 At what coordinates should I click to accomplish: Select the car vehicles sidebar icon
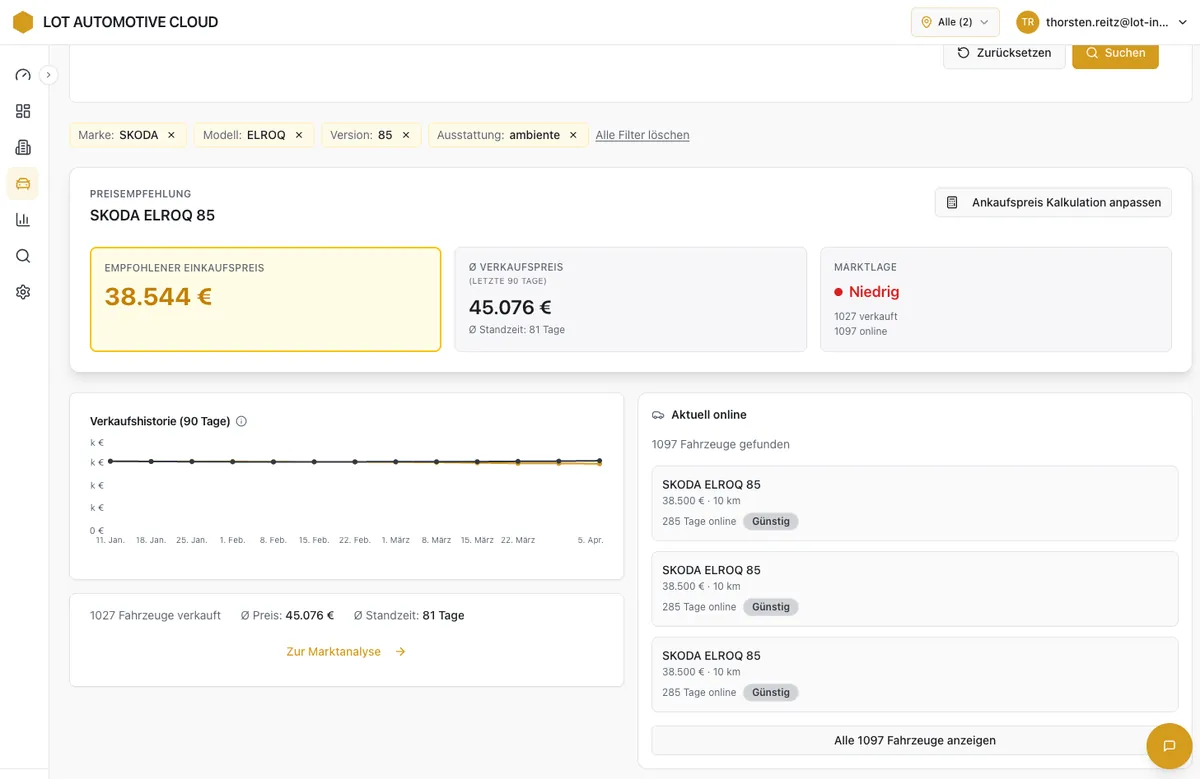tap(23, 183)
